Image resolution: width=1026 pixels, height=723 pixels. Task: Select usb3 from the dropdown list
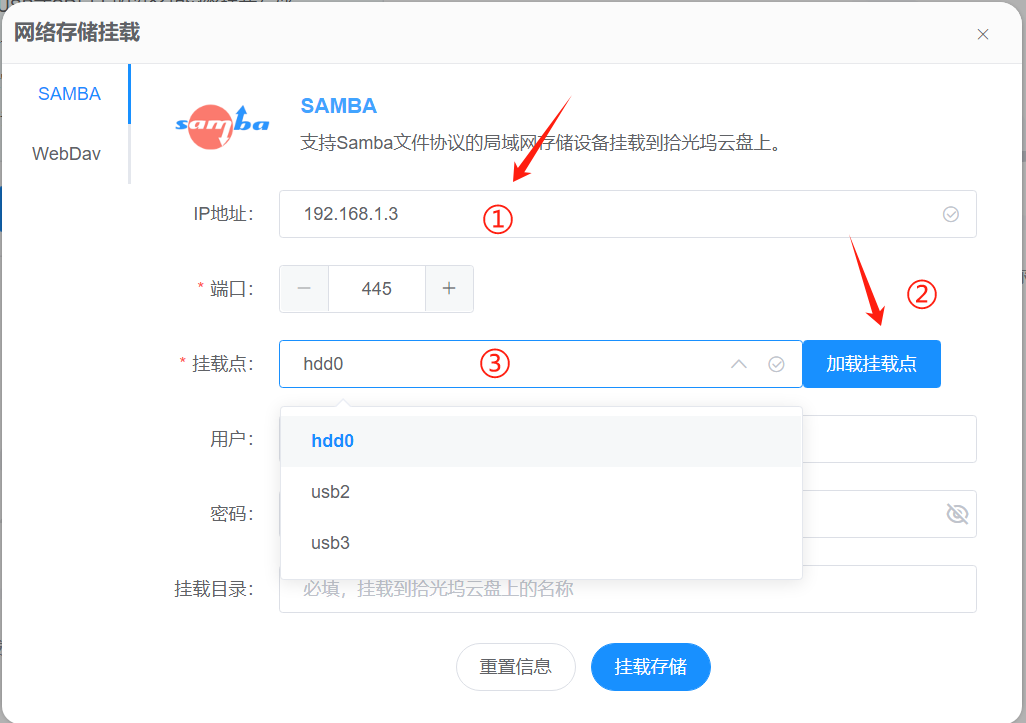[x=541, y=543]
